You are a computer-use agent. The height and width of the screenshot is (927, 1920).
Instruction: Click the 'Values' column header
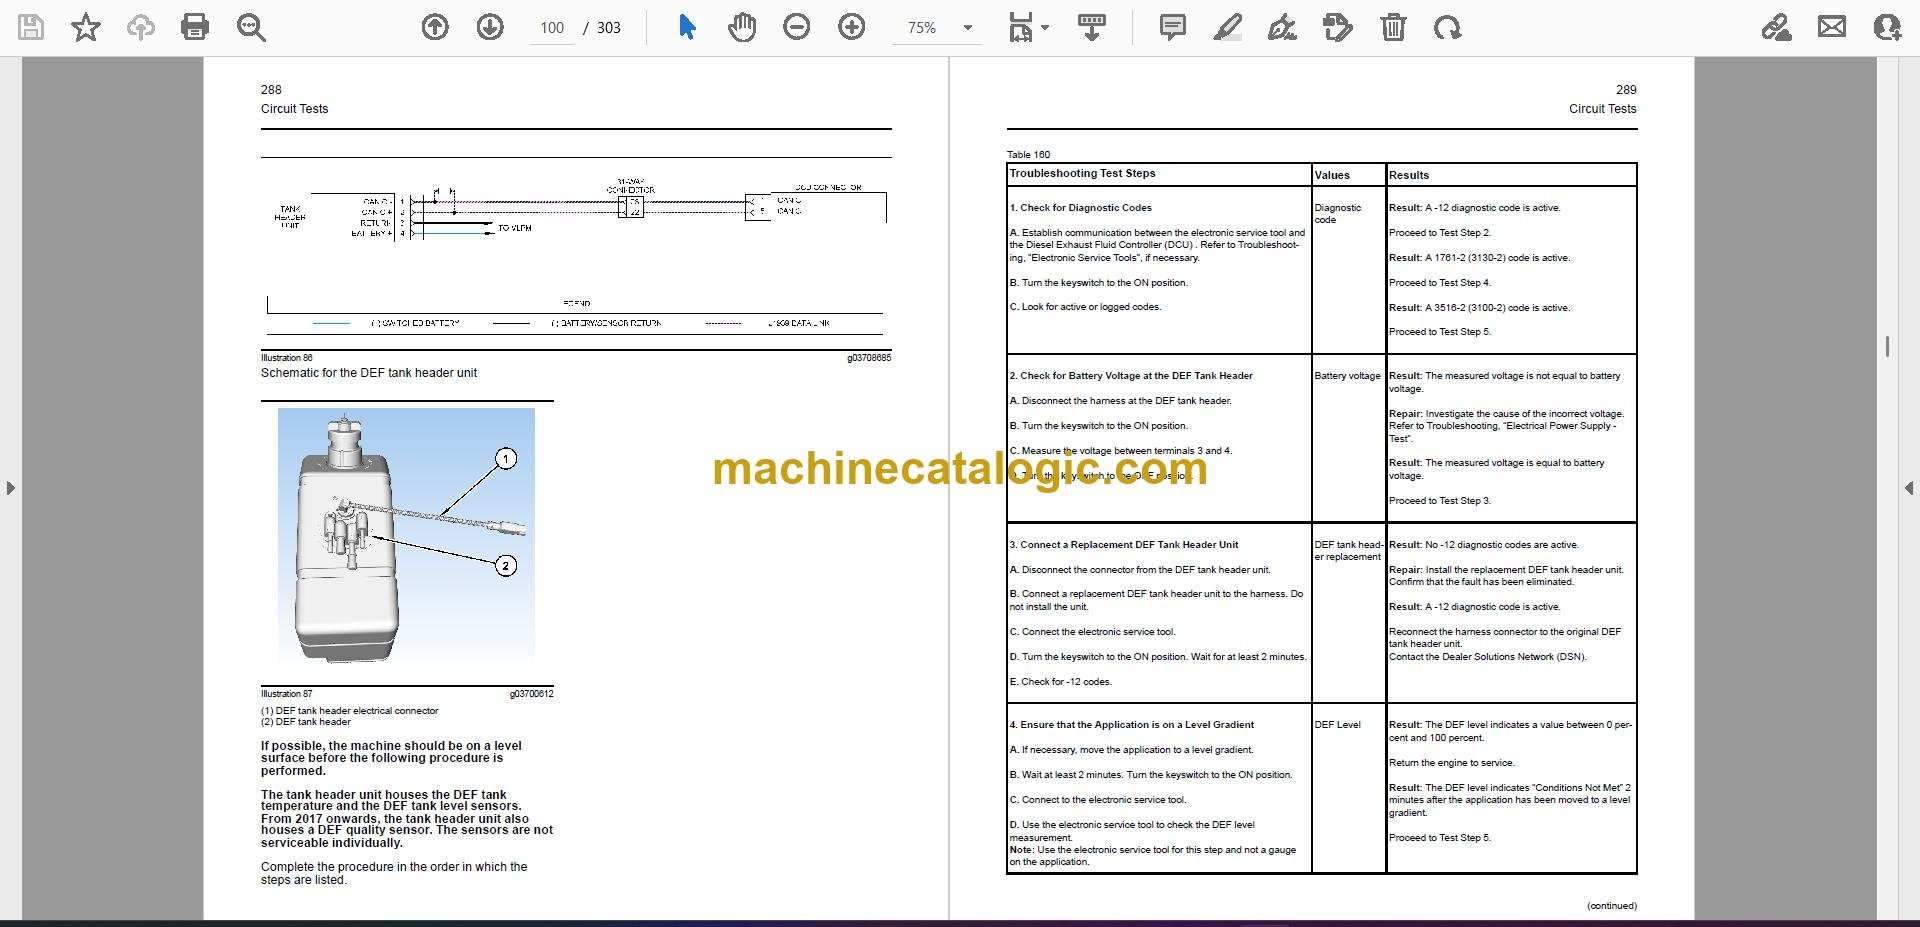[1332, 175]
